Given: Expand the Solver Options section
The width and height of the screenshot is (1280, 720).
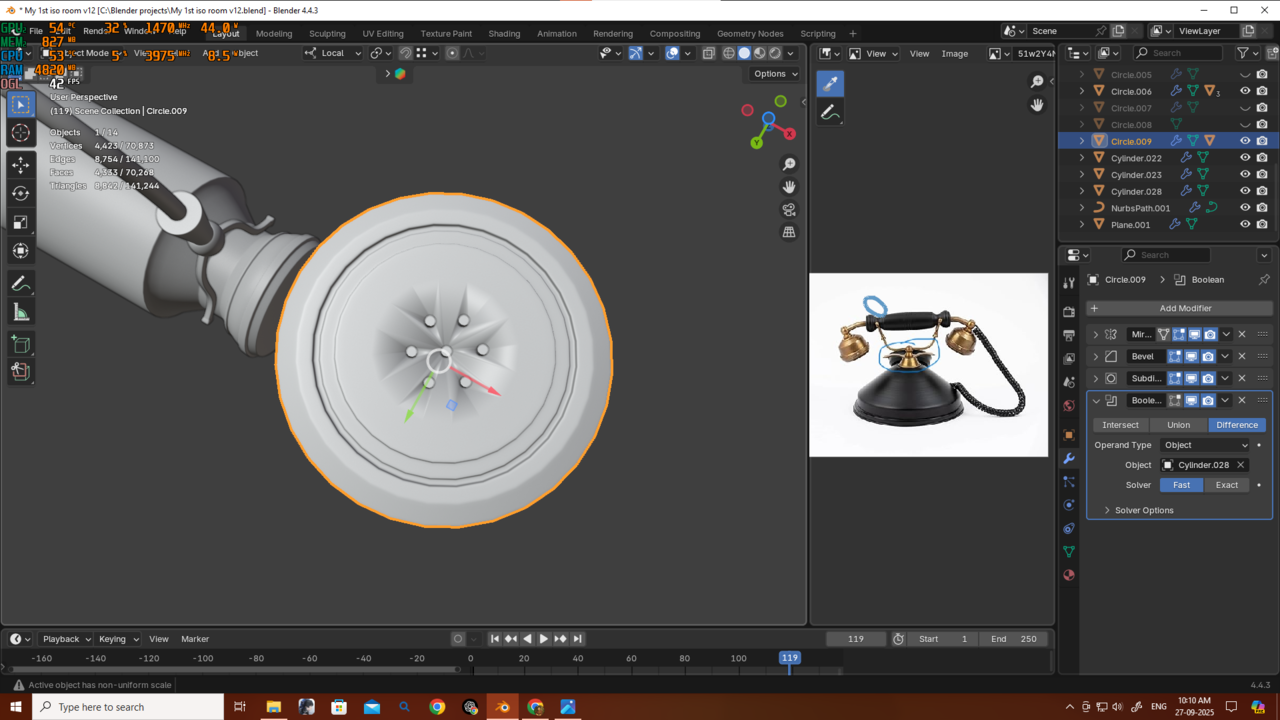Looking at the screenshot, I should [1144, 510].
